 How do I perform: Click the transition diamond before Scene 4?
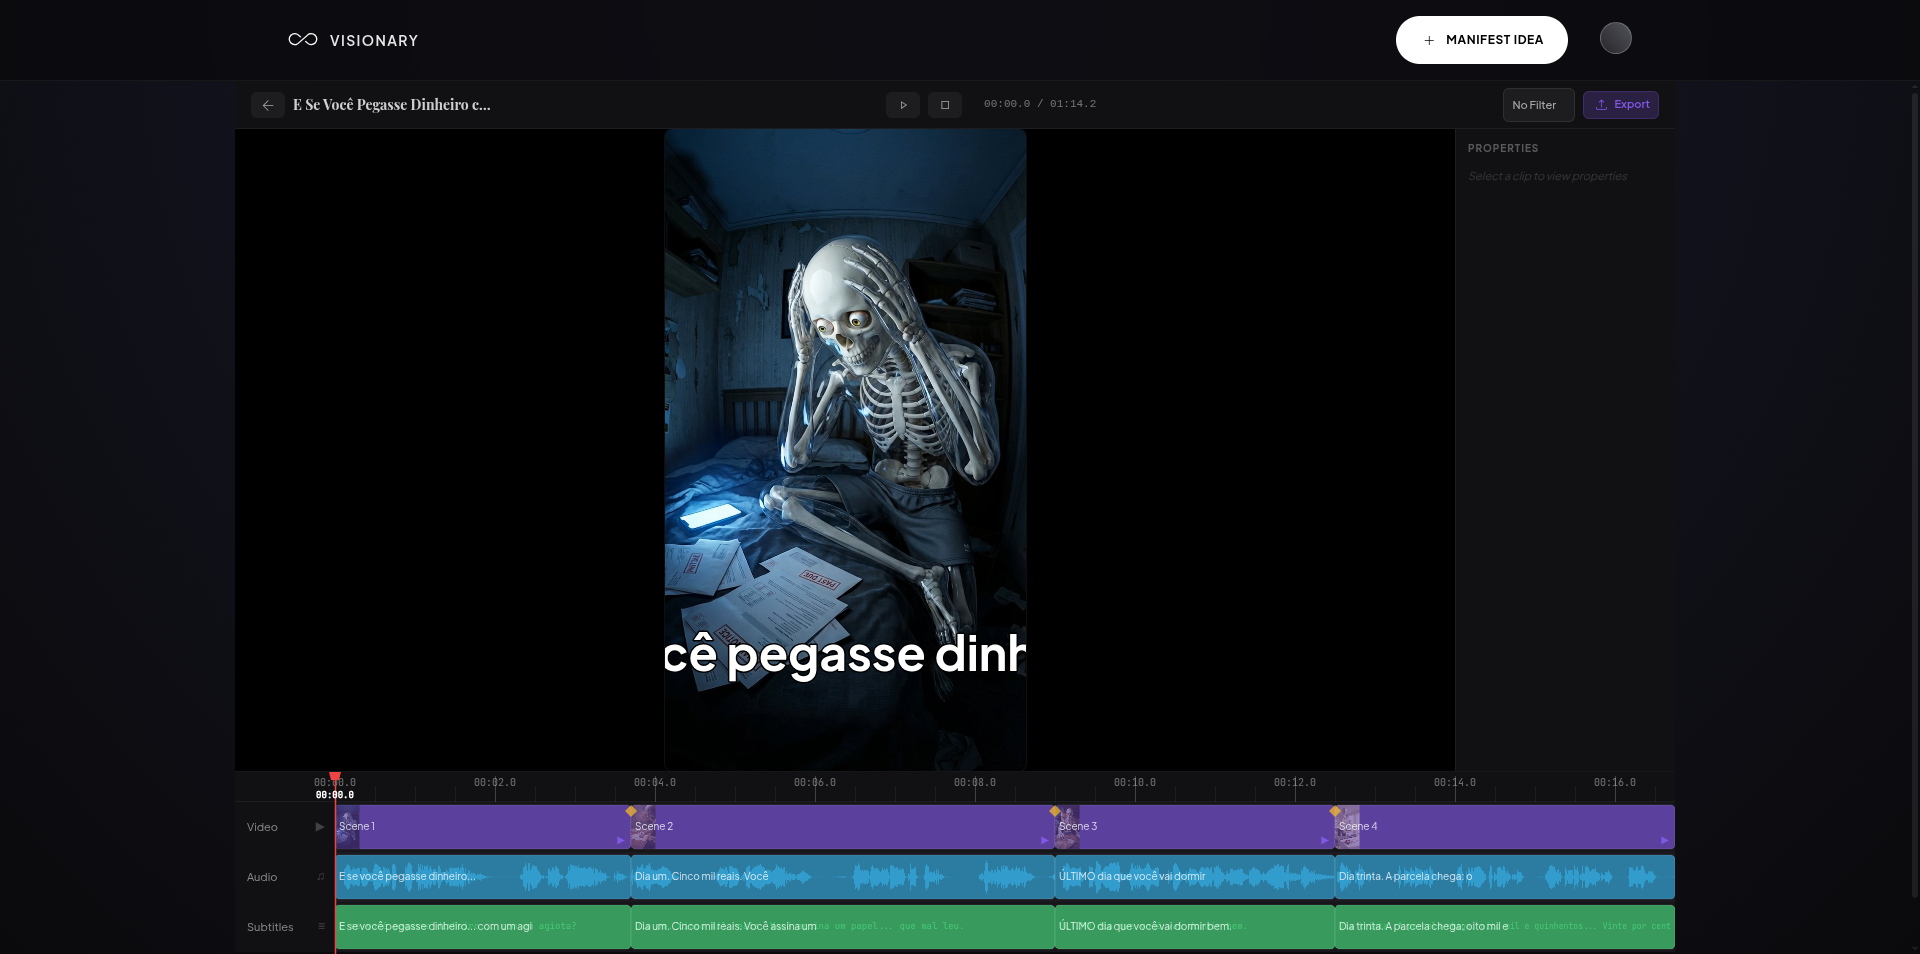coord(1335,811)
